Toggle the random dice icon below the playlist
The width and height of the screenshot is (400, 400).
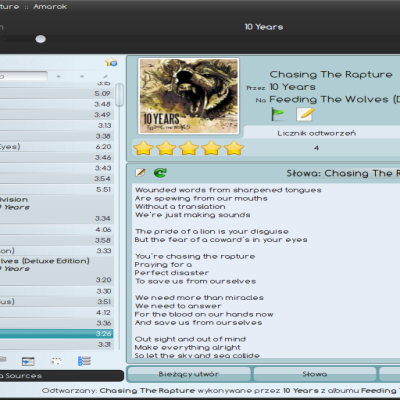[56, 361]
